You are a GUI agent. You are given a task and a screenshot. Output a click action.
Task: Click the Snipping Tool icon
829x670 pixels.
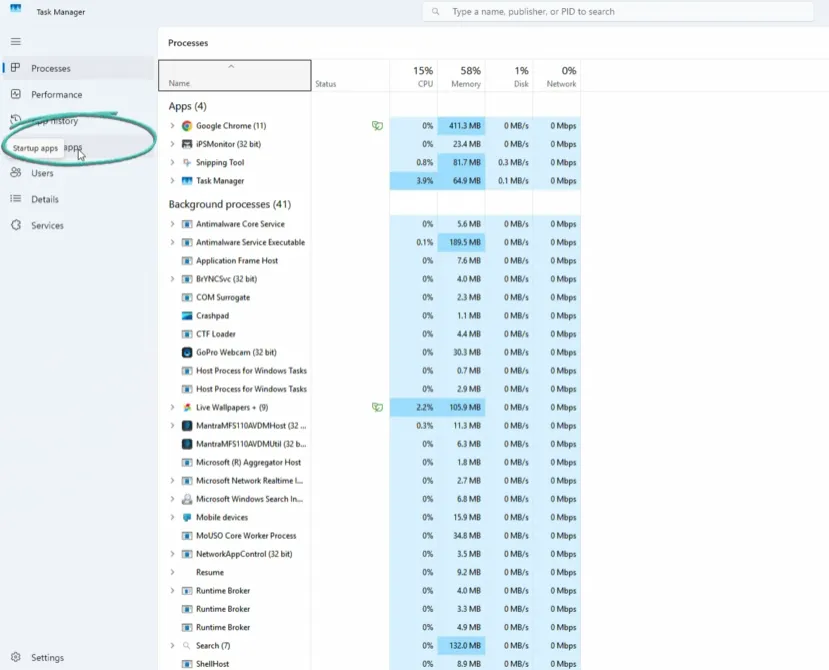pyautogui.click(x=187, y=162)
